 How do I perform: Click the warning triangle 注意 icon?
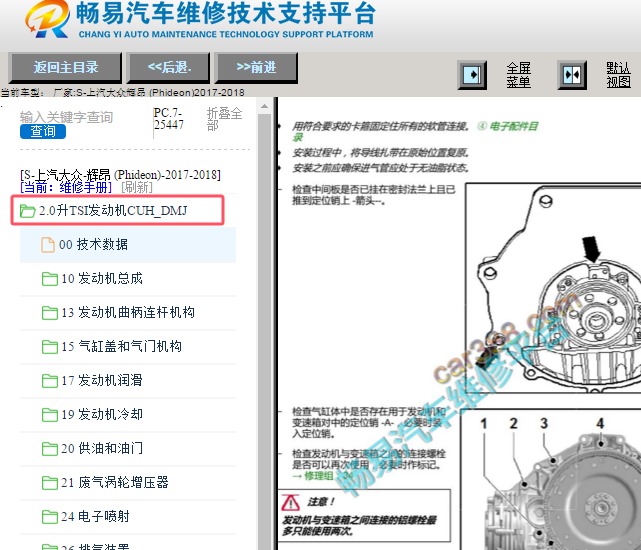pyautogui.click(x=290, y=502)
